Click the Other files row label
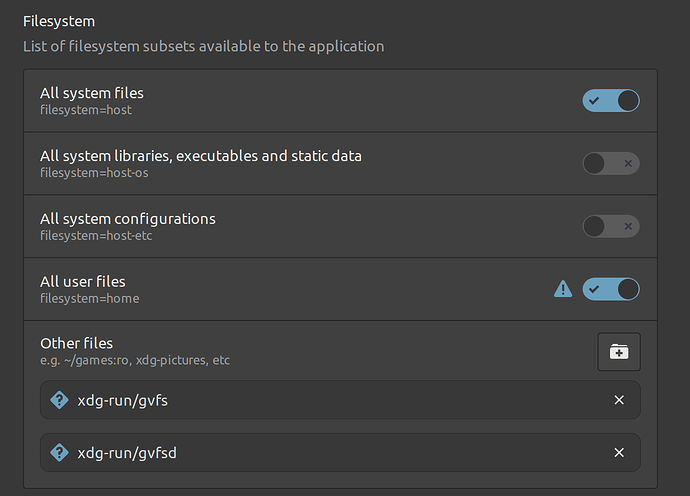Image resolution: width=690 pixels, height=496 pixels. 76,343
